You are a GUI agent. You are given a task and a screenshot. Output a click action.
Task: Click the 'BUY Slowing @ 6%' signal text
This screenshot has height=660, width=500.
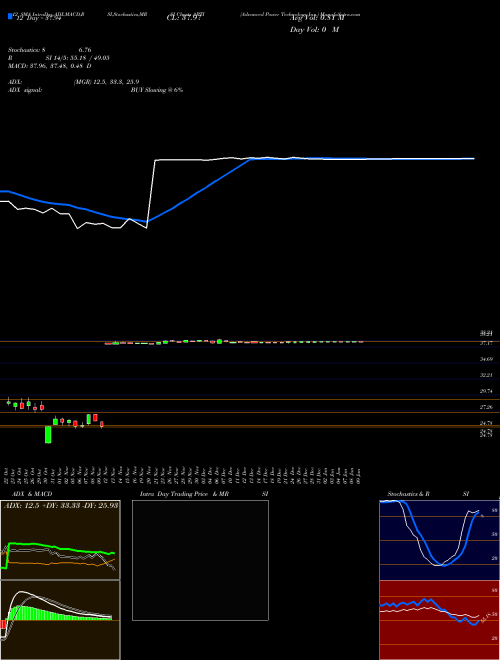(x=157, y=90)
